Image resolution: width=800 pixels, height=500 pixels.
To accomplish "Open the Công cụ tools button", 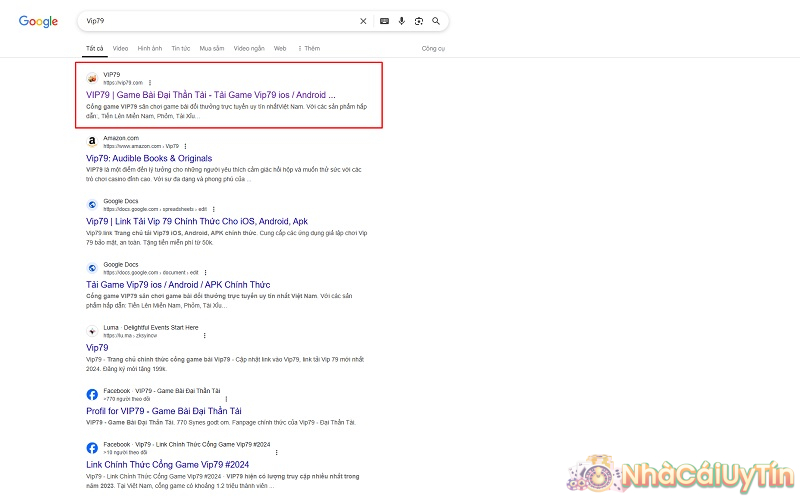I will [433, 48].
